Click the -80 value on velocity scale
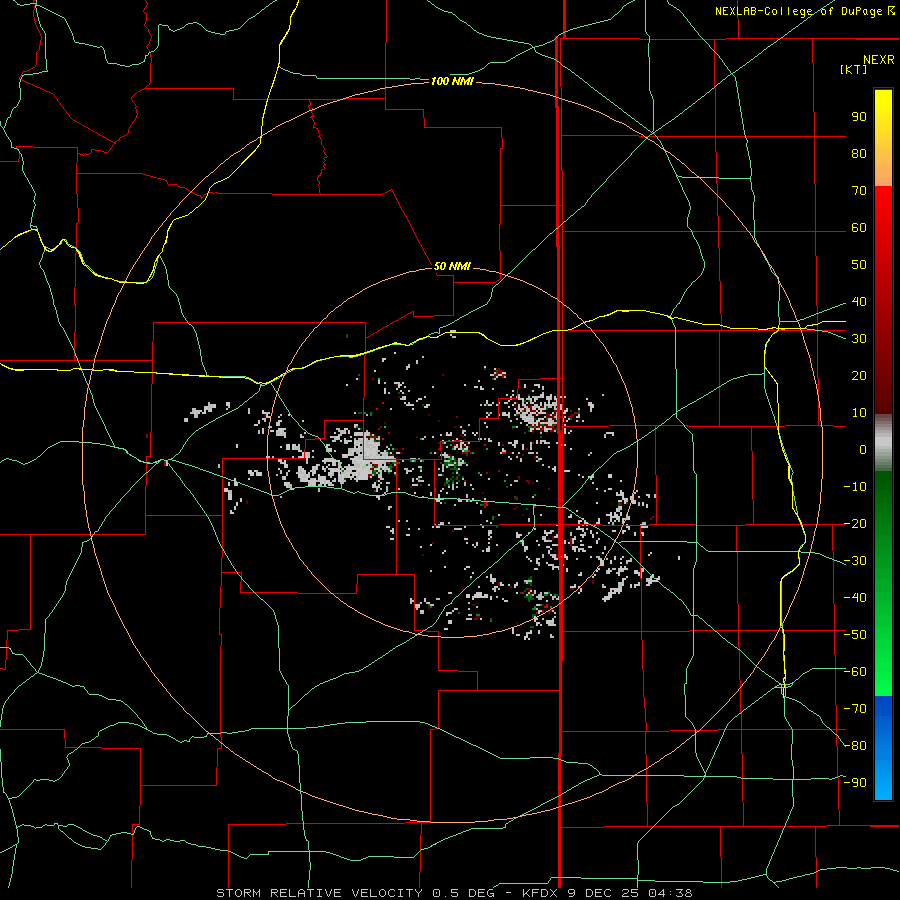This screenshot has width=900, height=900. pos(855,746)
